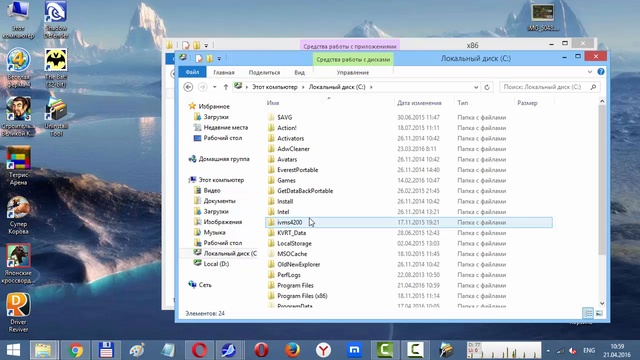640x360 pixels.
Task: Go up one folder level
Action: tap(226, 87)
